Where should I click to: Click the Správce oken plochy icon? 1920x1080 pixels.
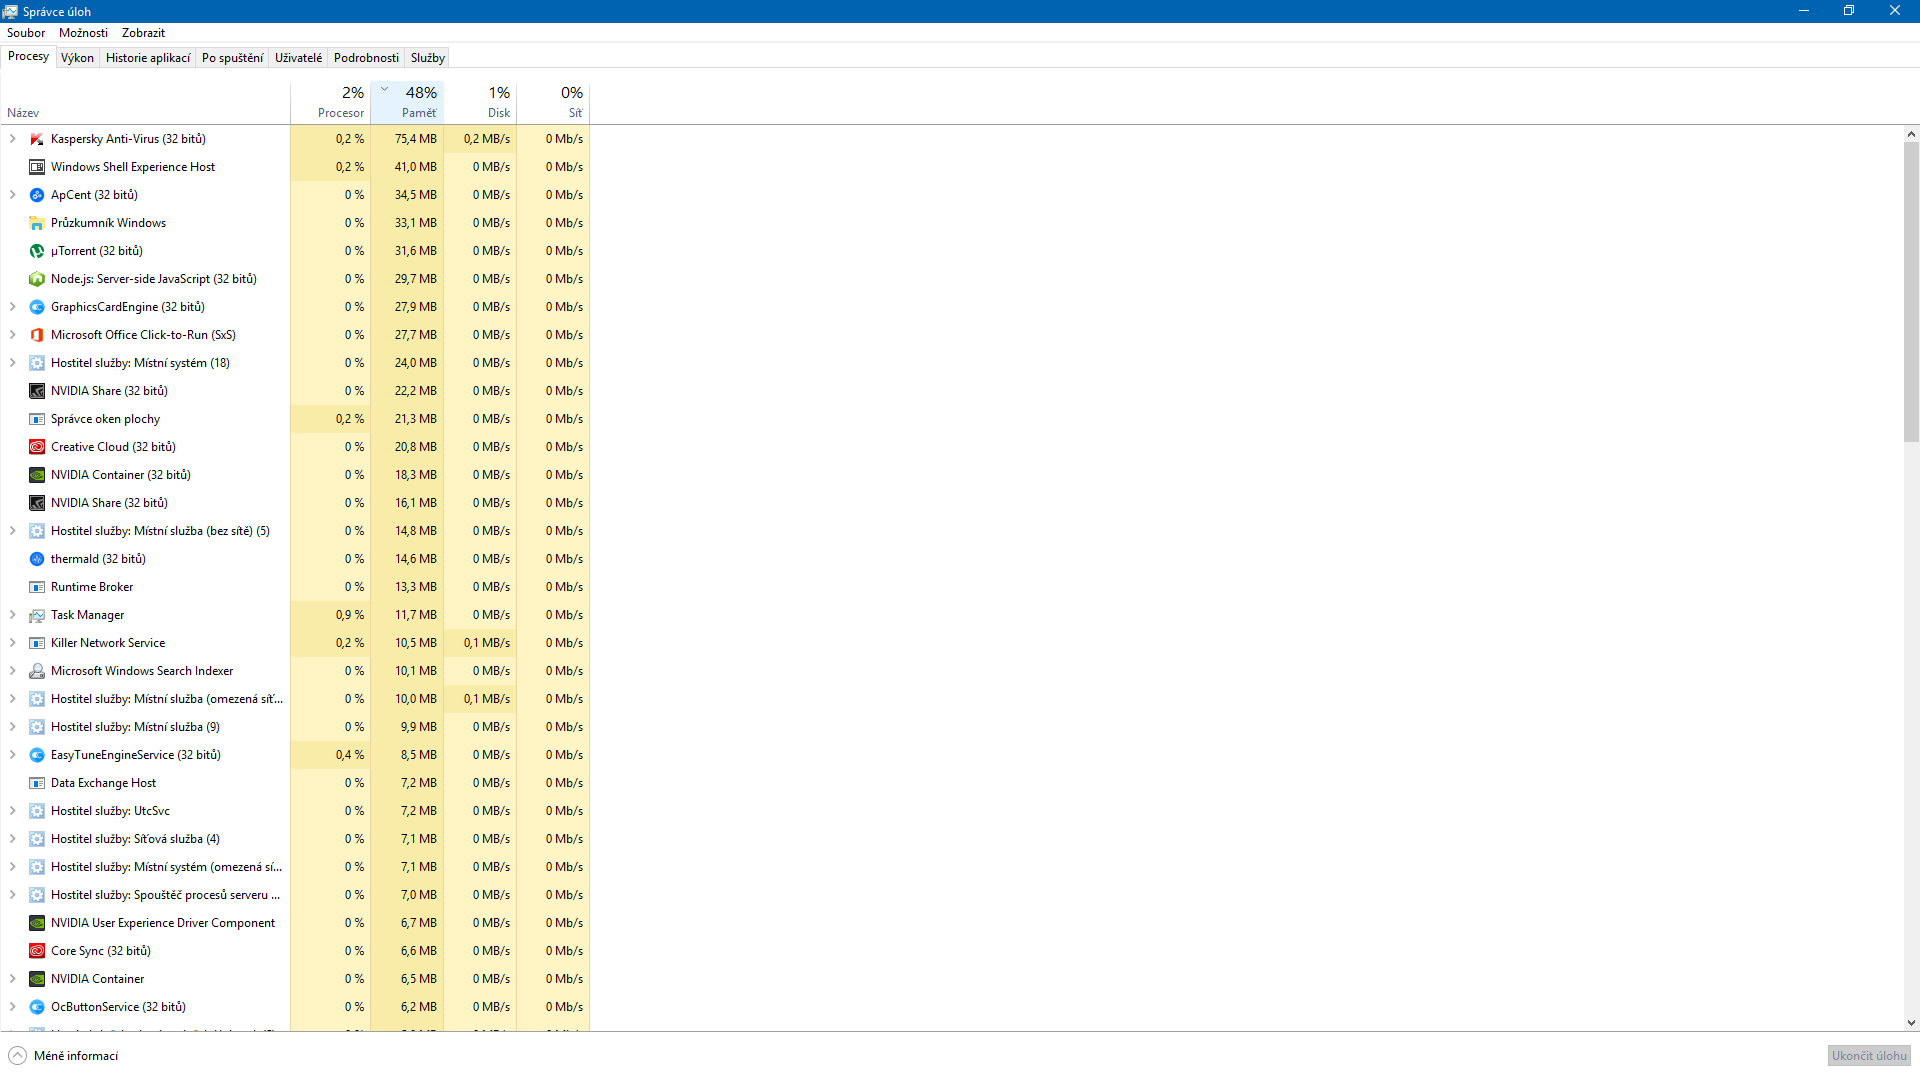(x=37, y=419)
